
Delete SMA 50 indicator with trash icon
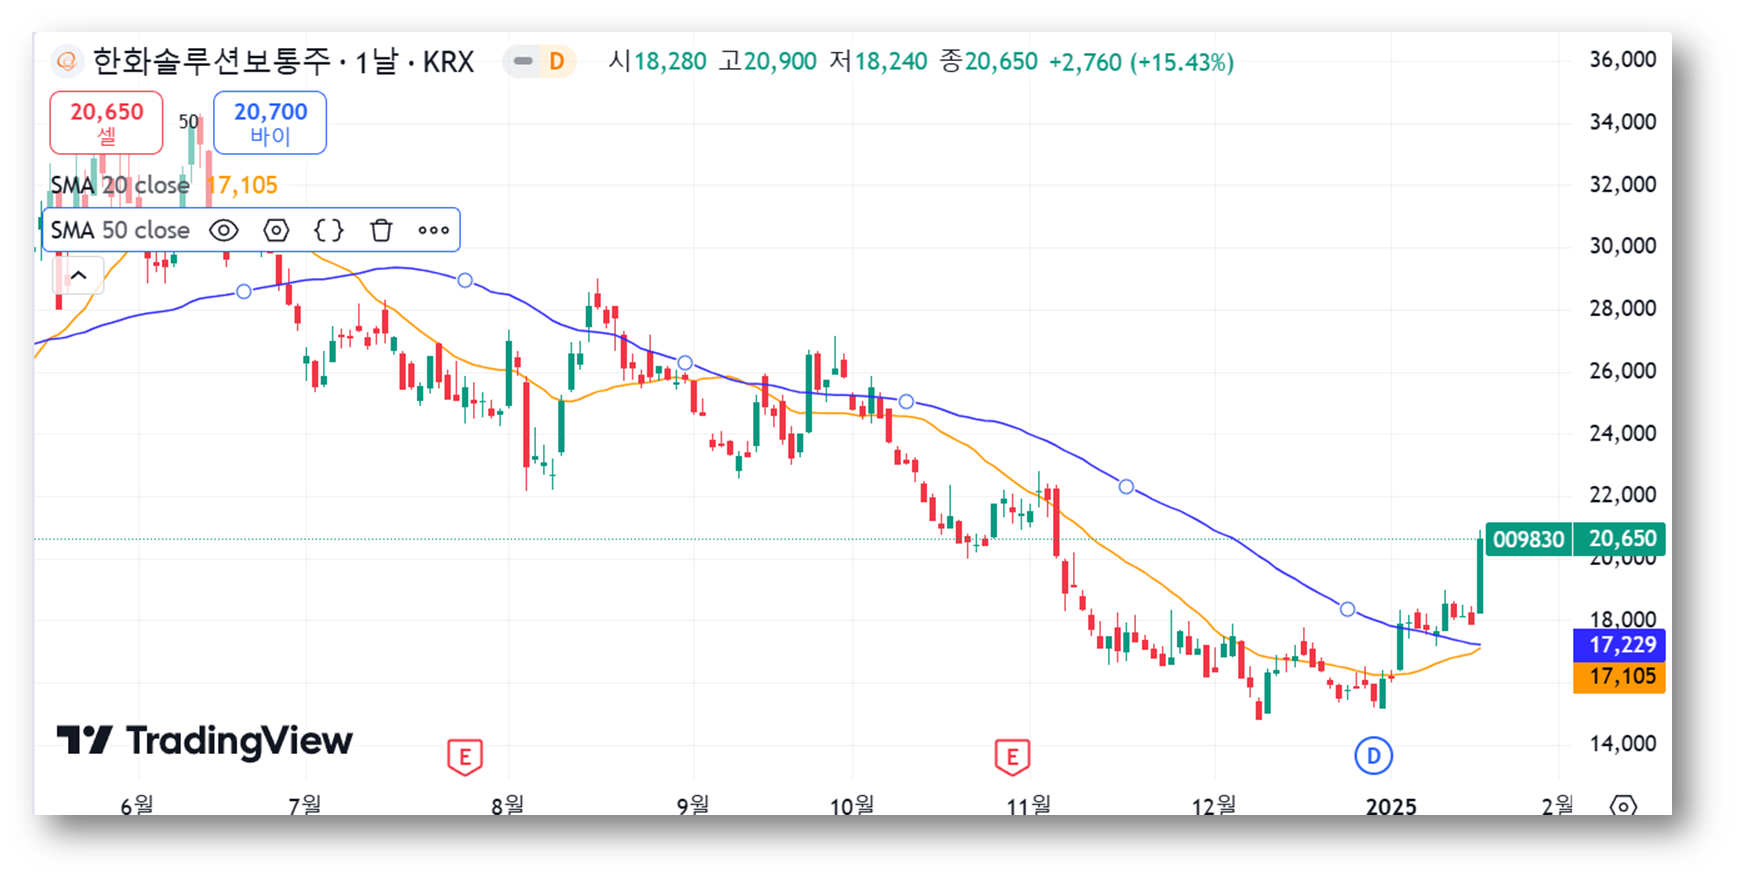point(381,230)
